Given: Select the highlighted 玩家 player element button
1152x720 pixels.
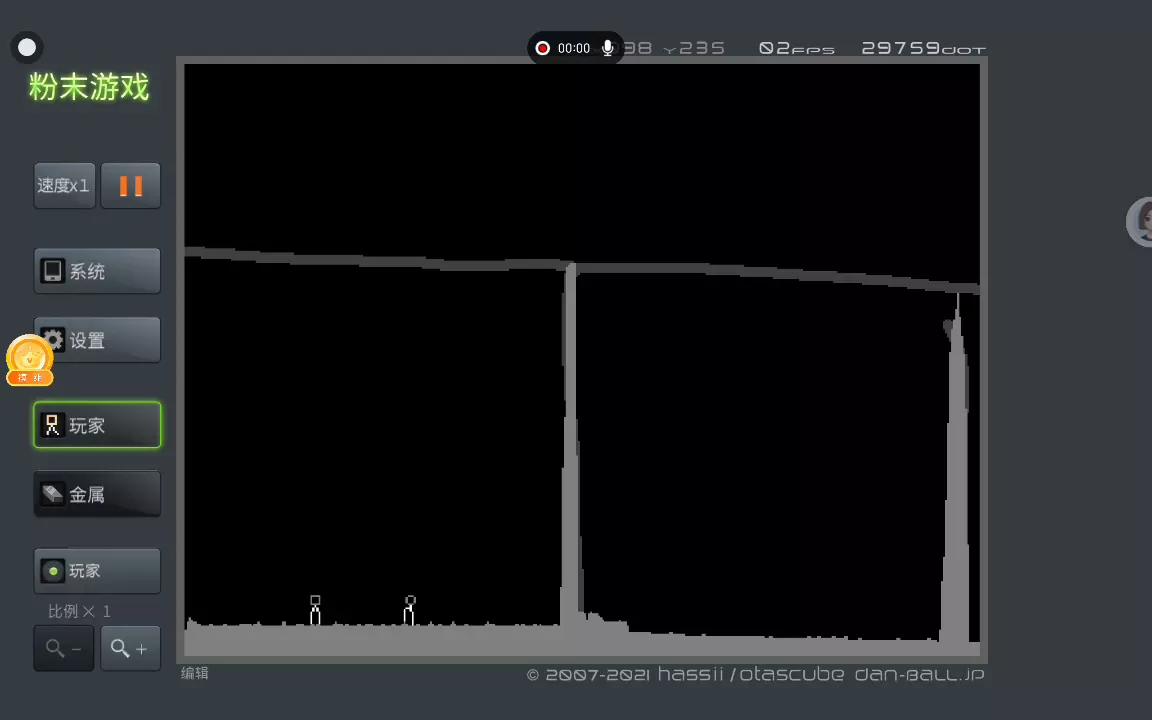Looking at the screenshot, I should (97, 425).
